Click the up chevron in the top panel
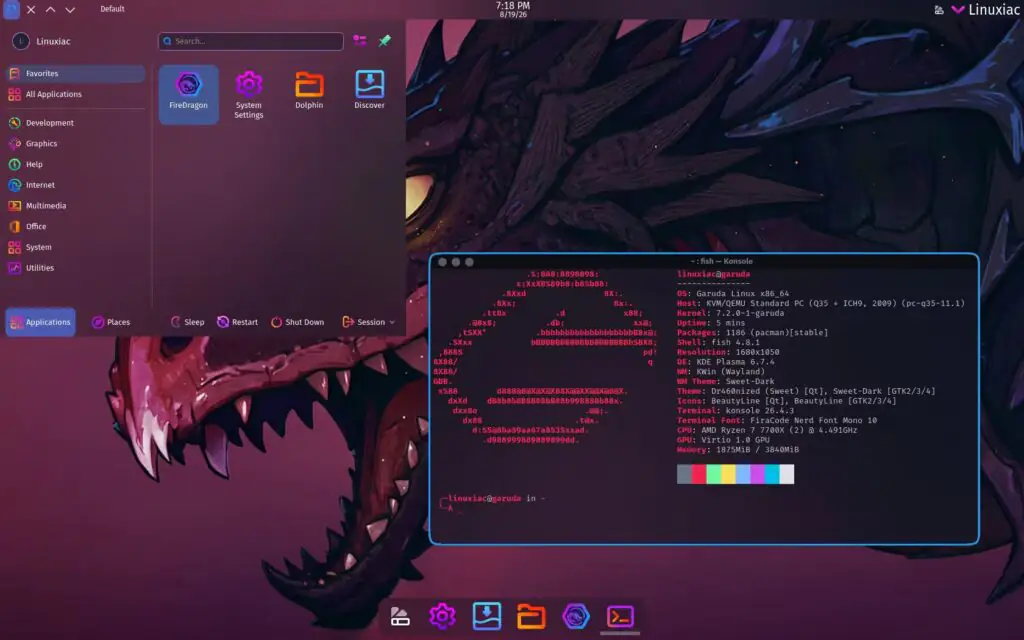The height and width of the screenshot is (640, 1024). click(x=50, y=10)
